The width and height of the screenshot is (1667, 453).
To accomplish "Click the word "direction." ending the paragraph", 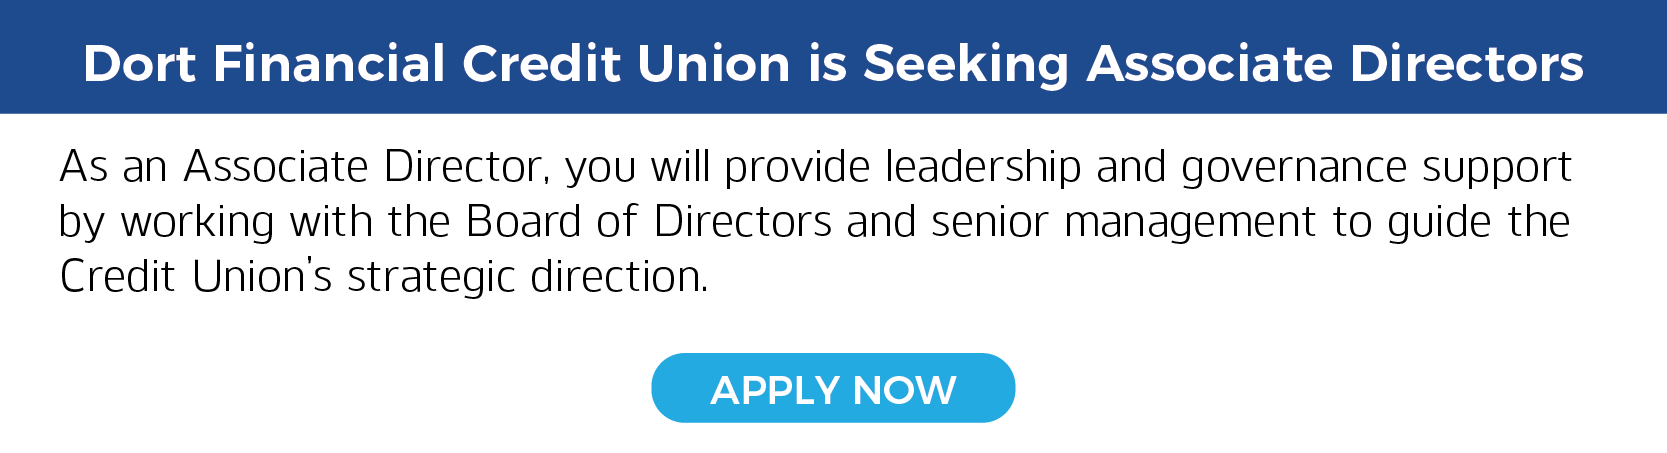I will tap(619, 277).
